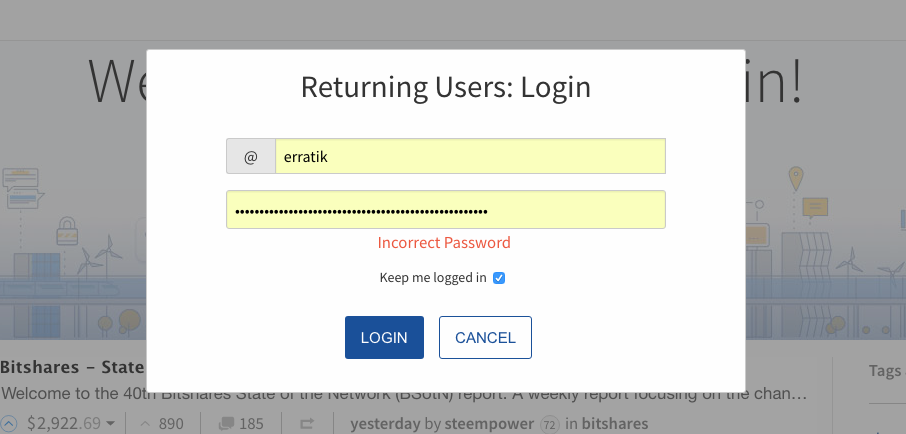The image size is (906, 434).
Task: Open the 890 votes list expander
Action: 145,424
